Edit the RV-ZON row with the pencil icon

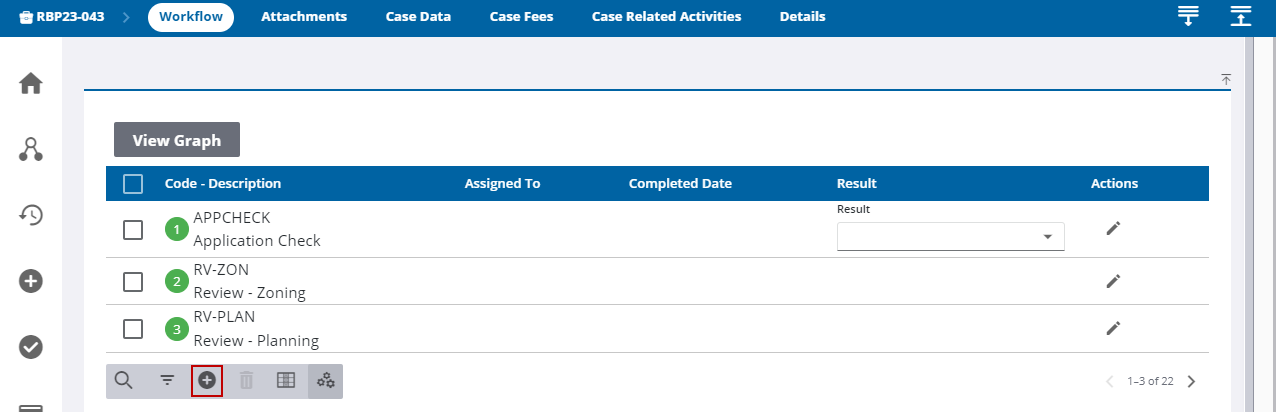(x=1113, y=281)
